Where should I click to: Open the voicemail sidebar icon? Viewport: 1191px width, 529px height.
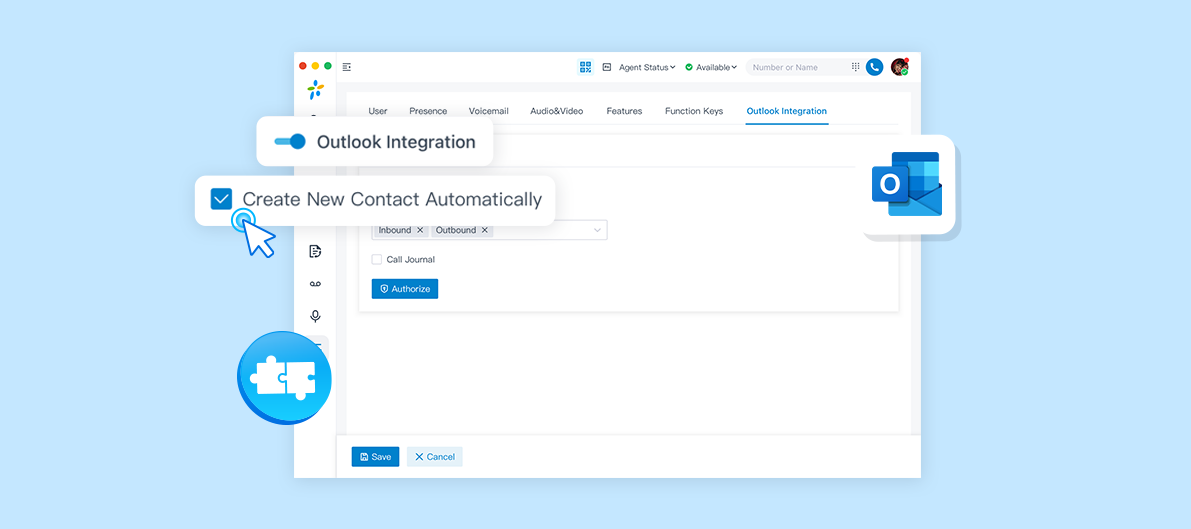[315, 284]
